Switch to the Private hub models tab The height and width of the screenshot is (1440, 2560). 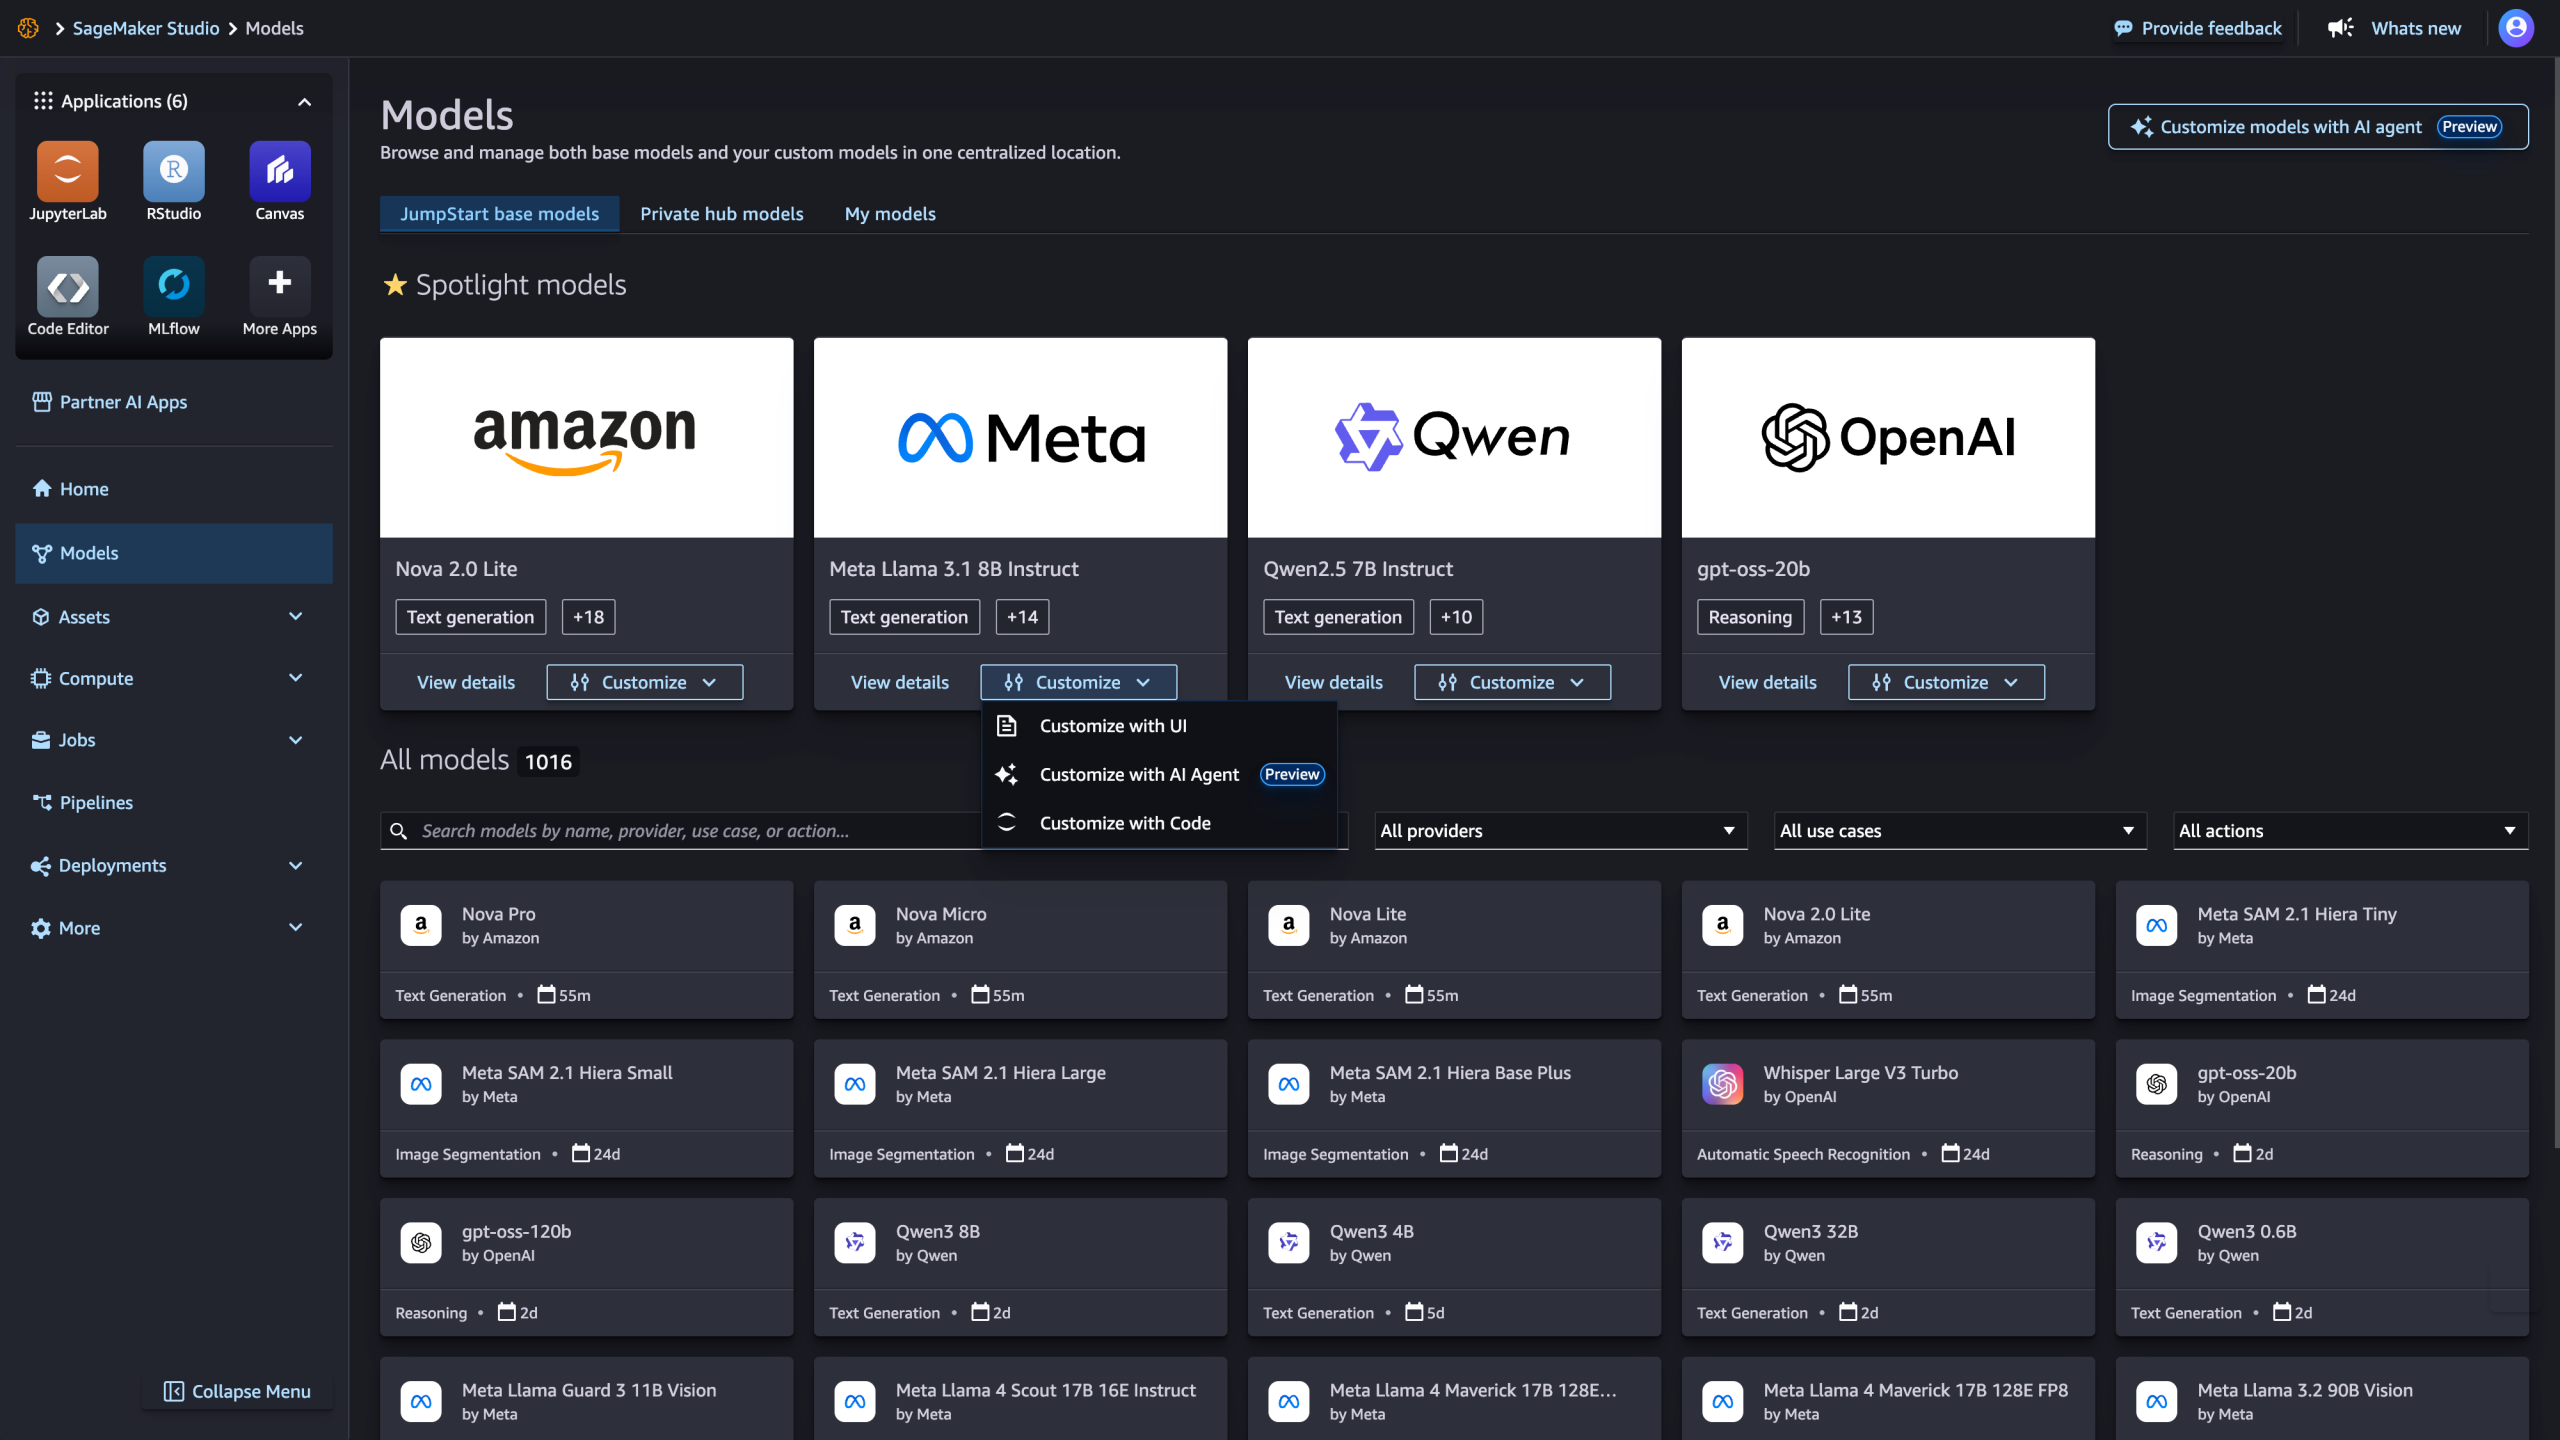[x=721, y=213]
